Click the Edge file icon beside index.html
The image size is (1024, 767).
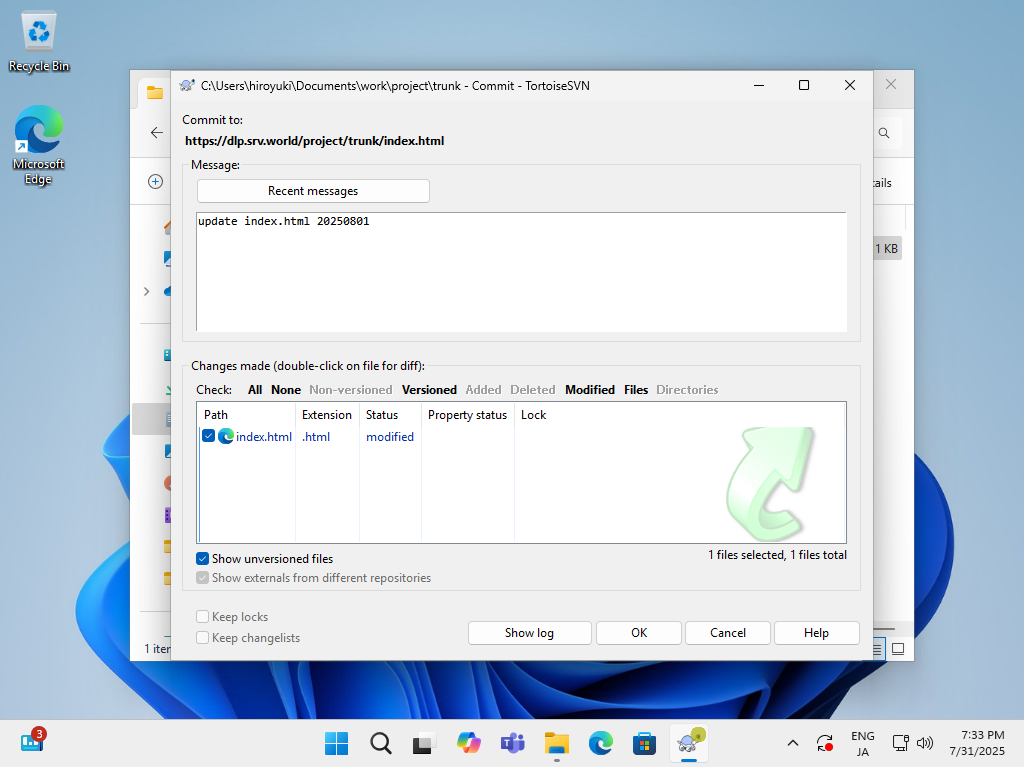click(x=226, y=436)
